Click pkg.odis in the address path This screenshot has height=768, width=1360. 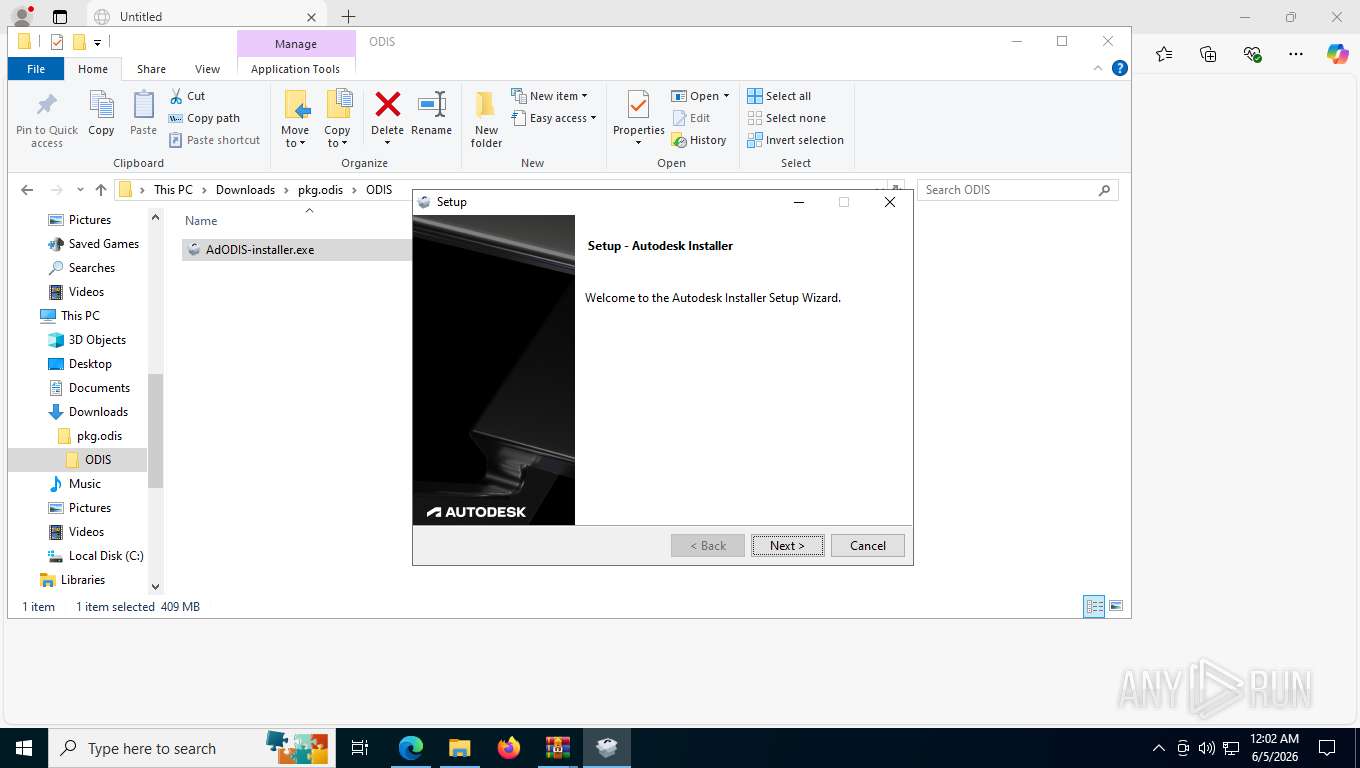tap(321, 190)
